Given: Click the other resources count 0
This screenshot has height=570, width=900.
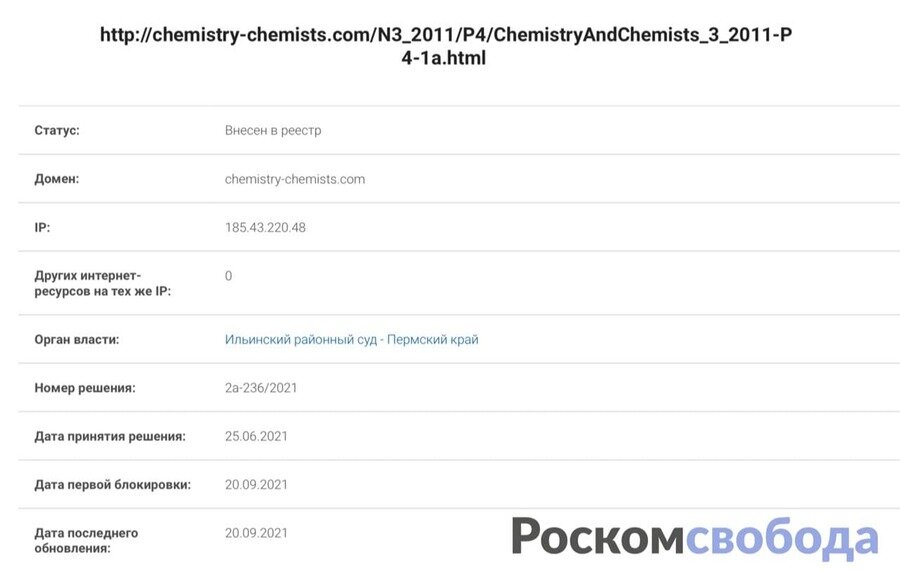Looking at the screenshot, I should (228, 276).
